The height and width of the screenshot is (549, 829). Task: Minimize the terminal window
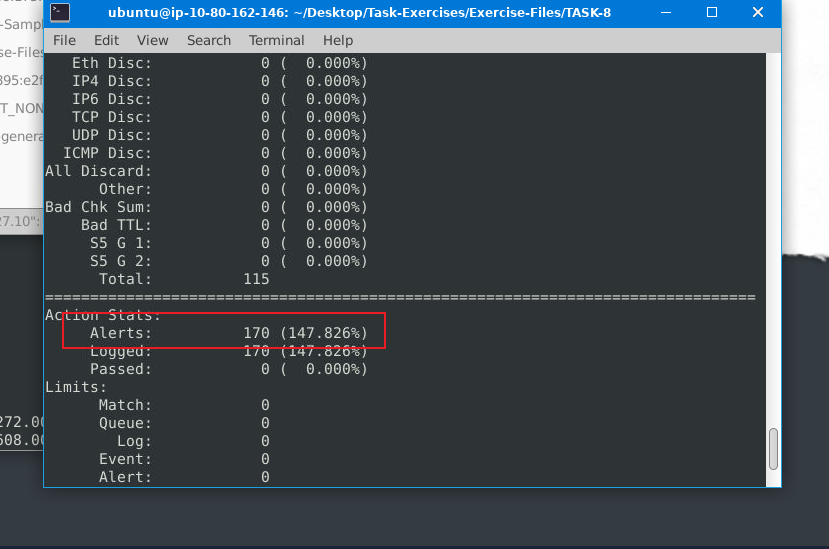(666, 12)
